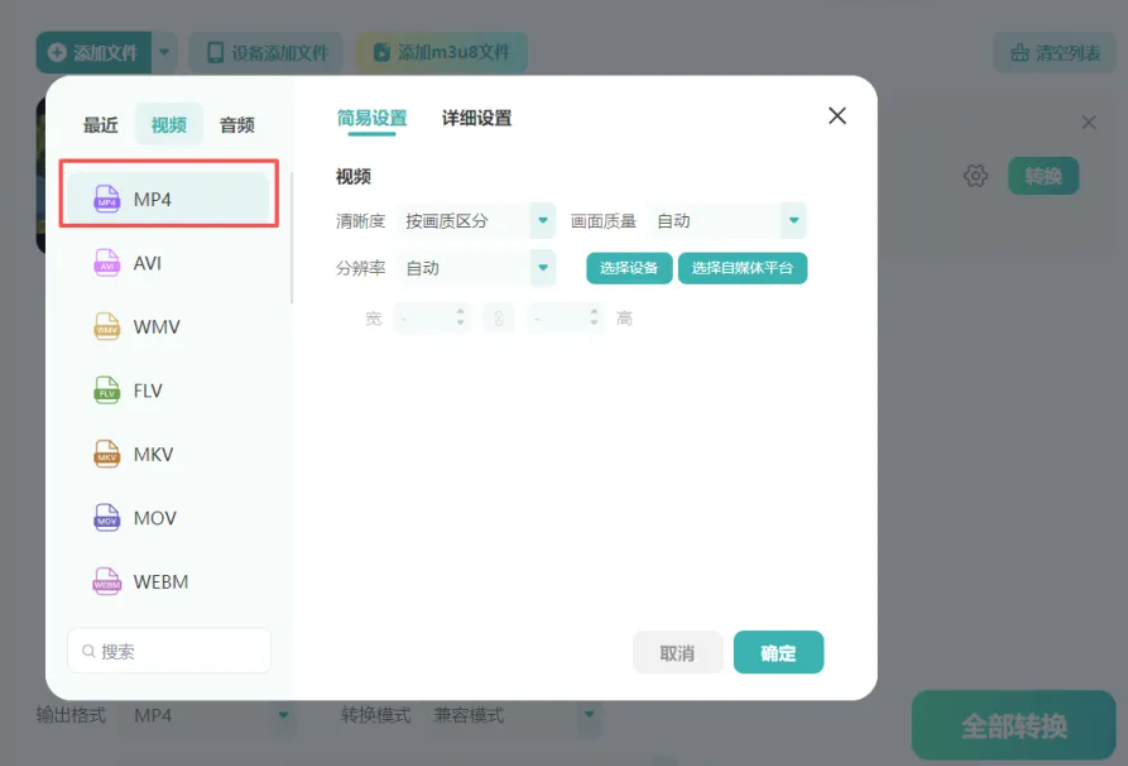This screenshot has height=766, width=1128.
Task: Close the format settings dialog
Action: coord(837,116)
